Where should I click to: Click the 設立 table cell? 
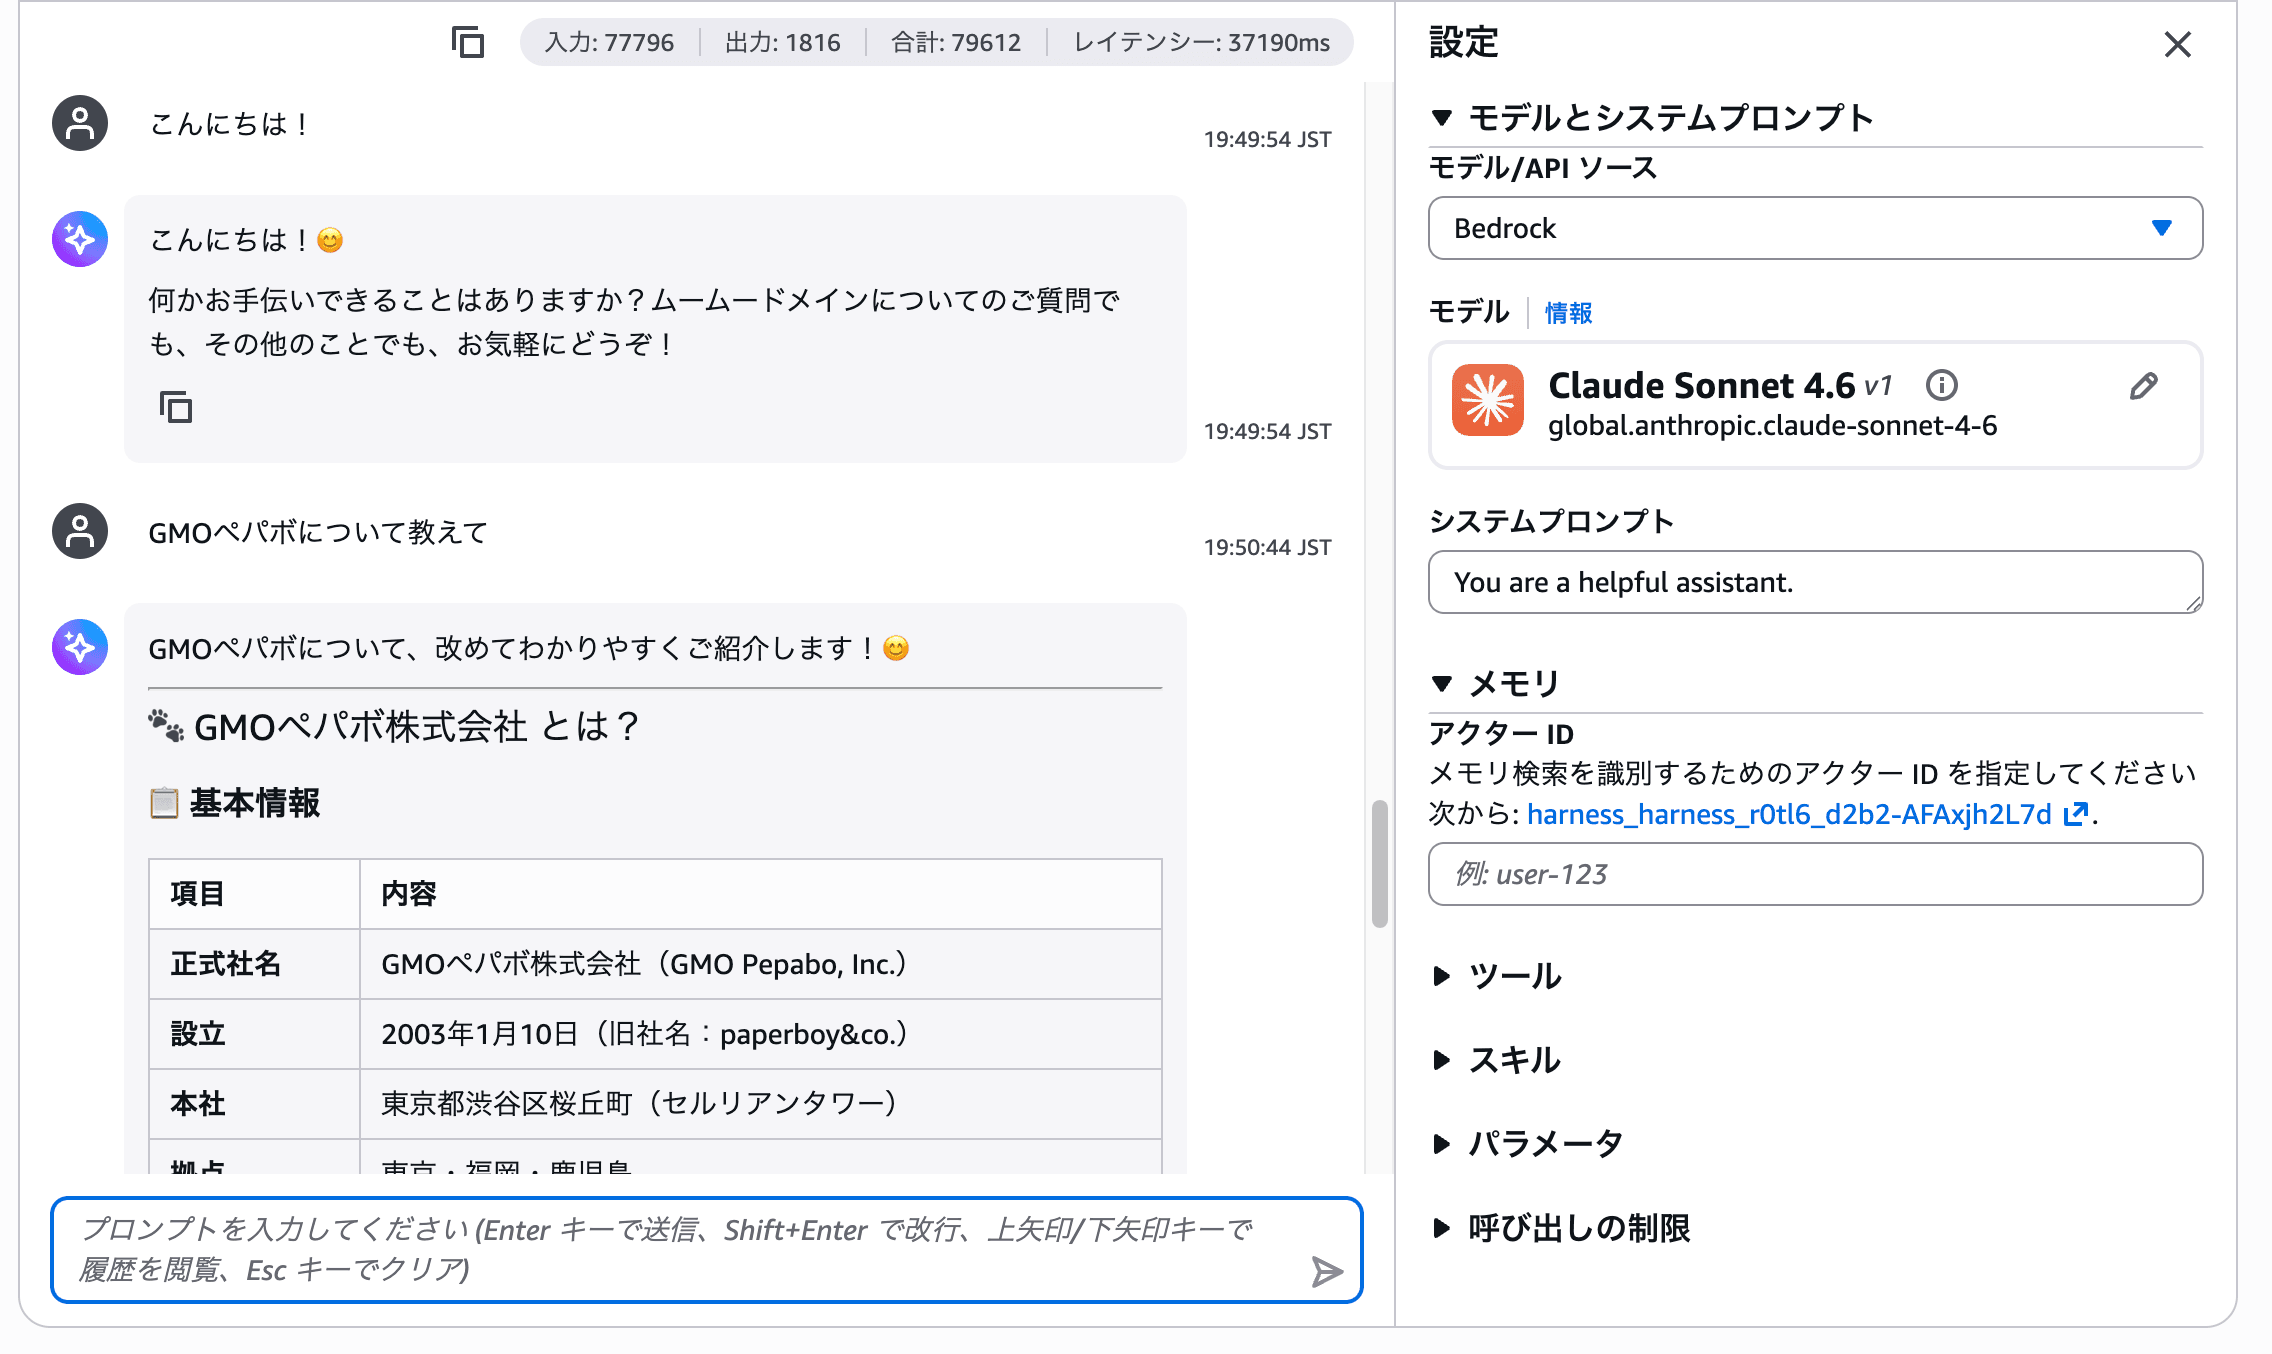(x=254, y=1034)
